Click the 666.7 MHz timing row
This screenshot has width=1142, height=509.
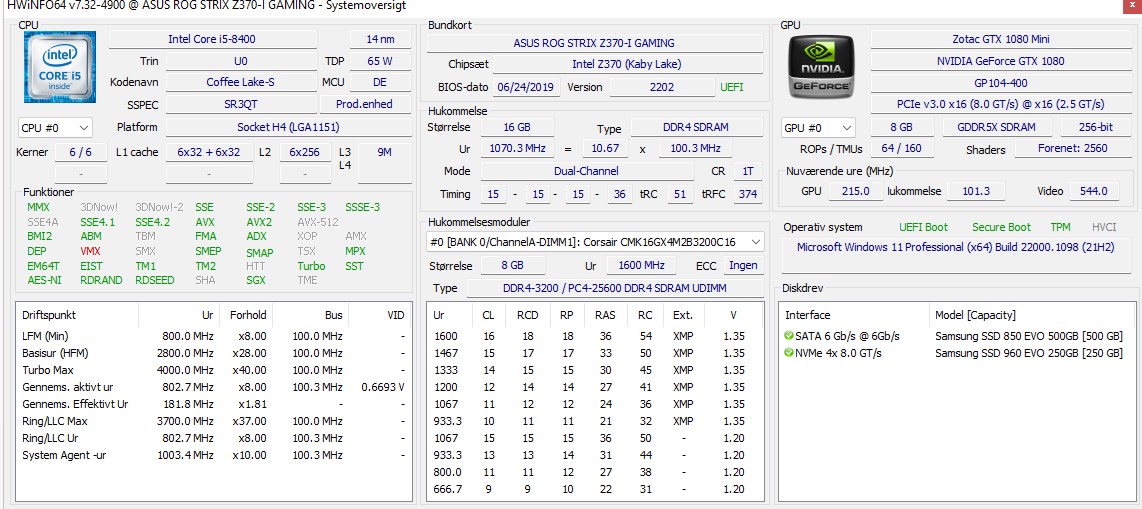[x=594, y=489]
